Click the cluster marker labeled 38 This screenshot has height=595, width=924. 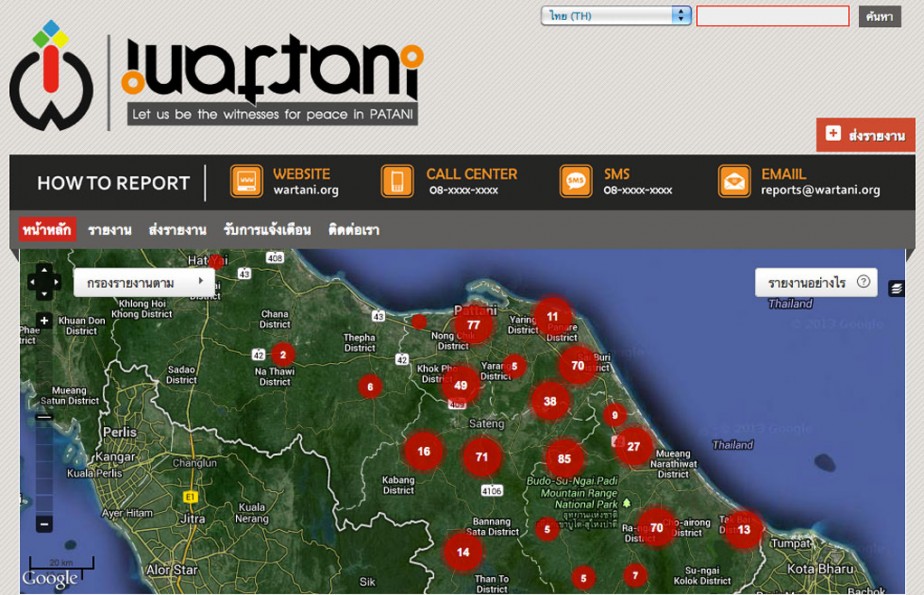pos(550,401)
